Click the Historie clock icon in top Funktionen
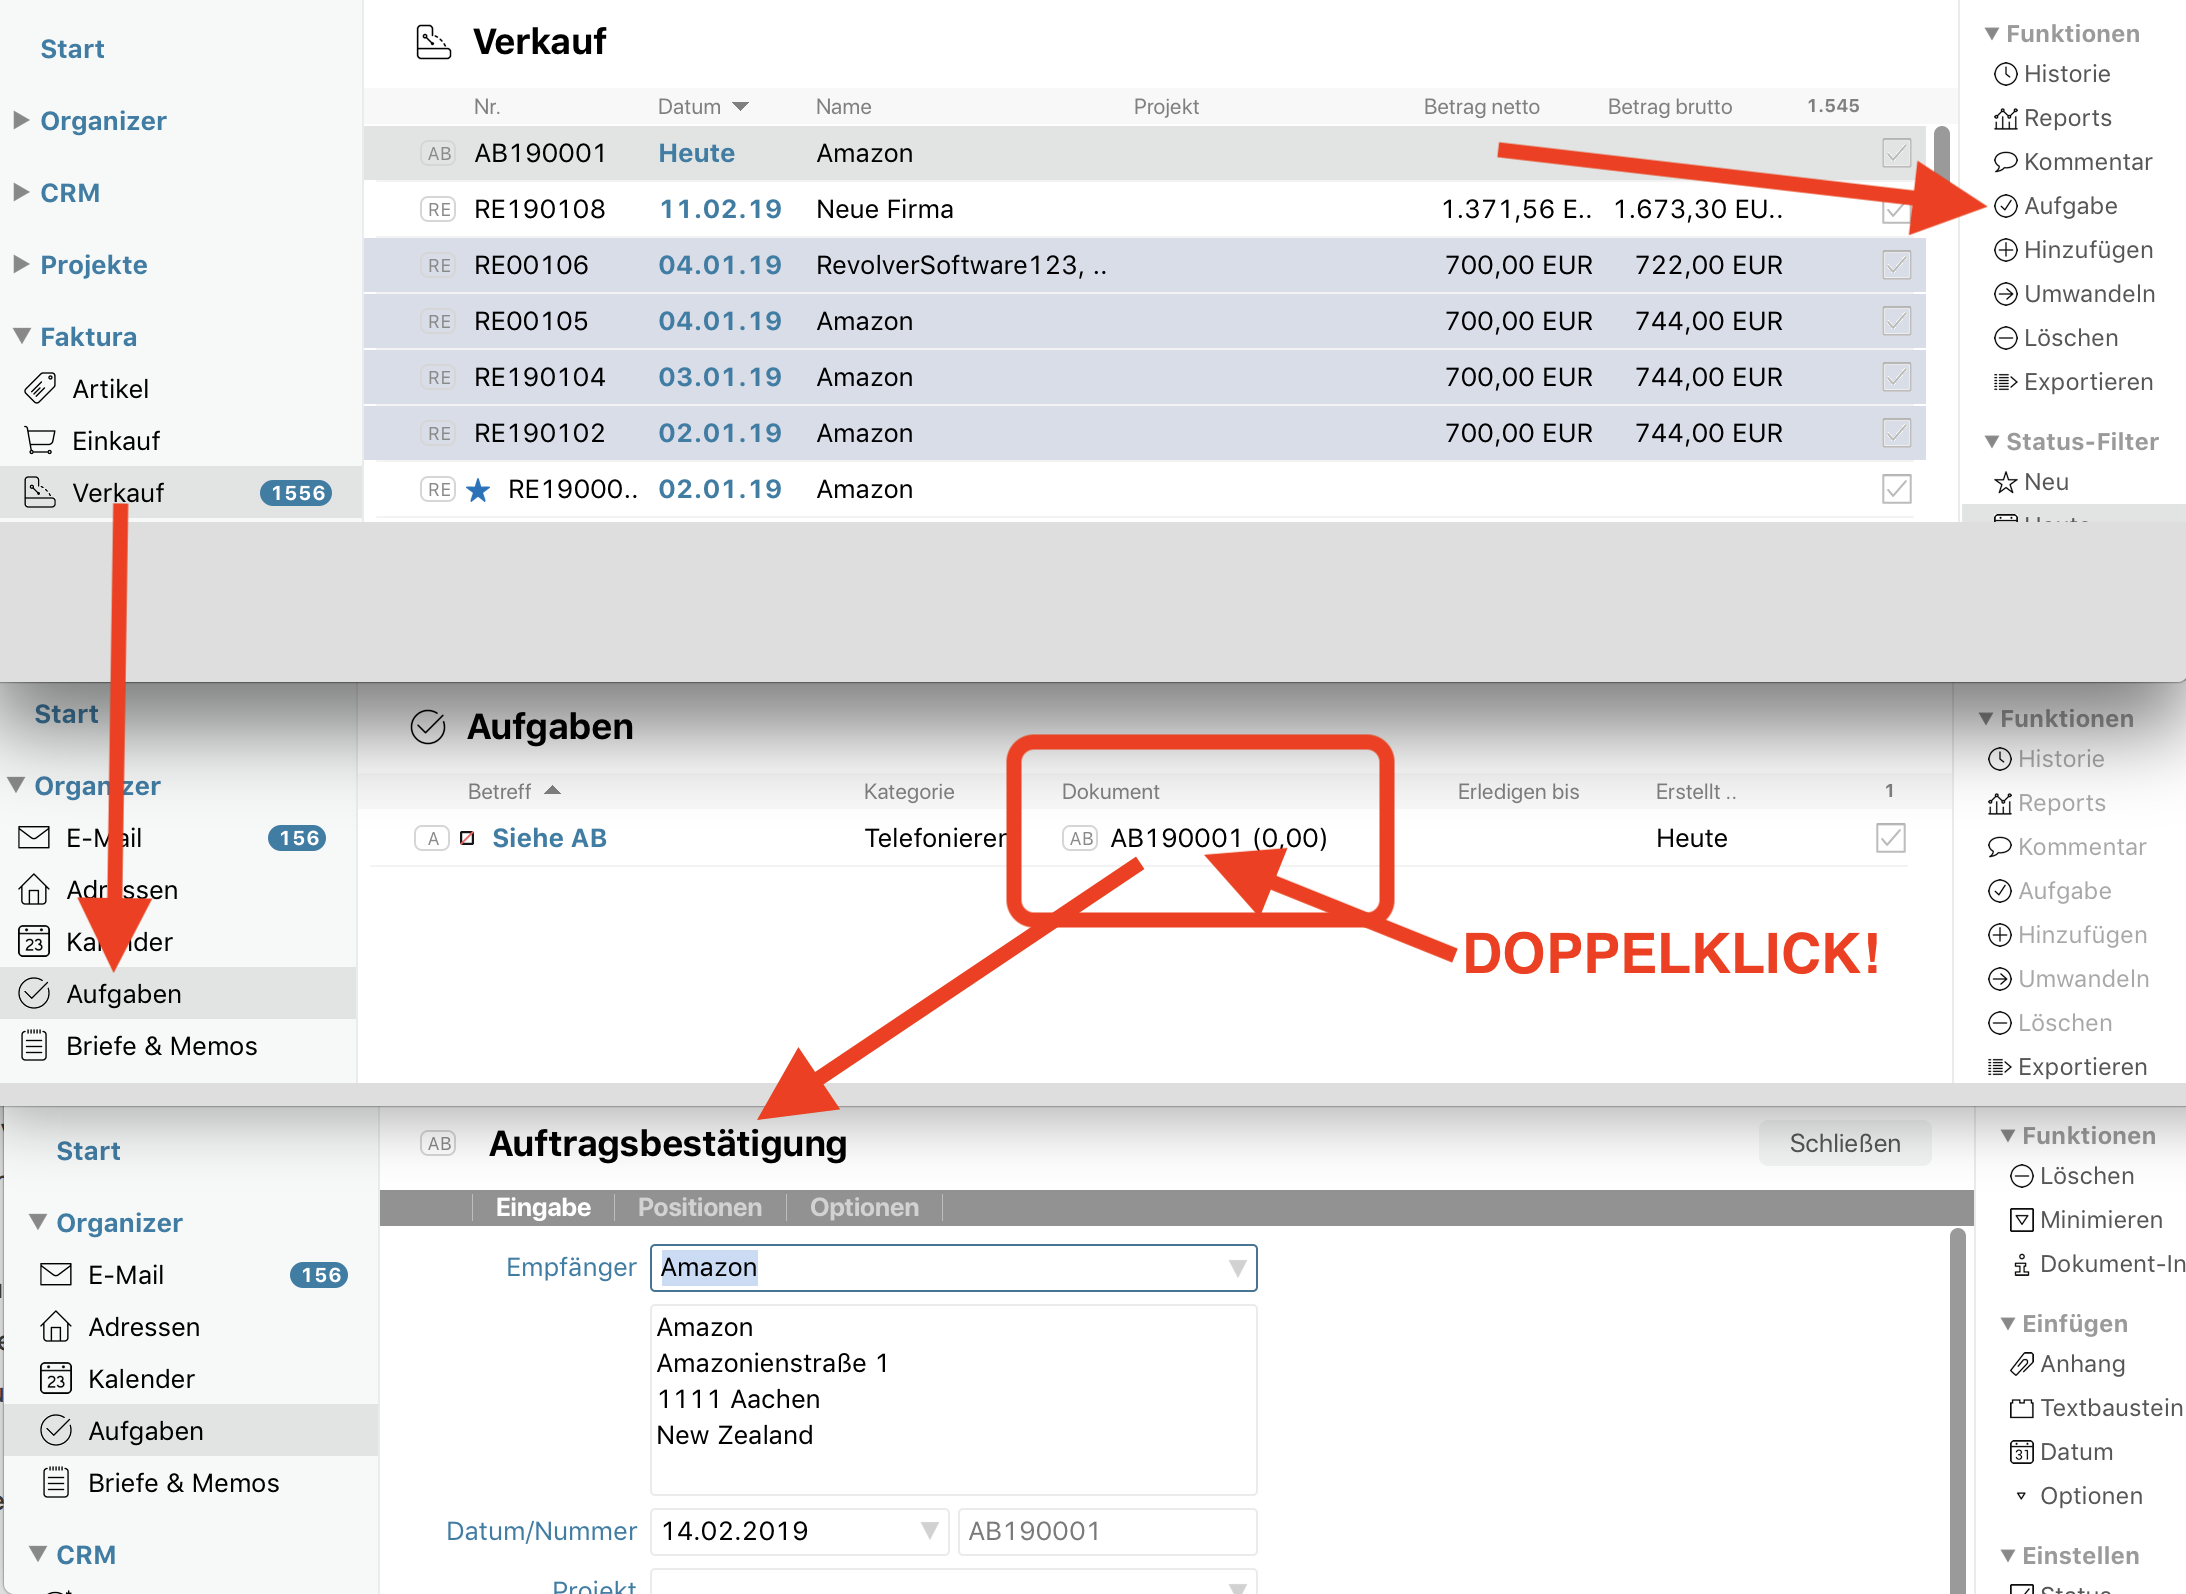 pos(2005,74)
